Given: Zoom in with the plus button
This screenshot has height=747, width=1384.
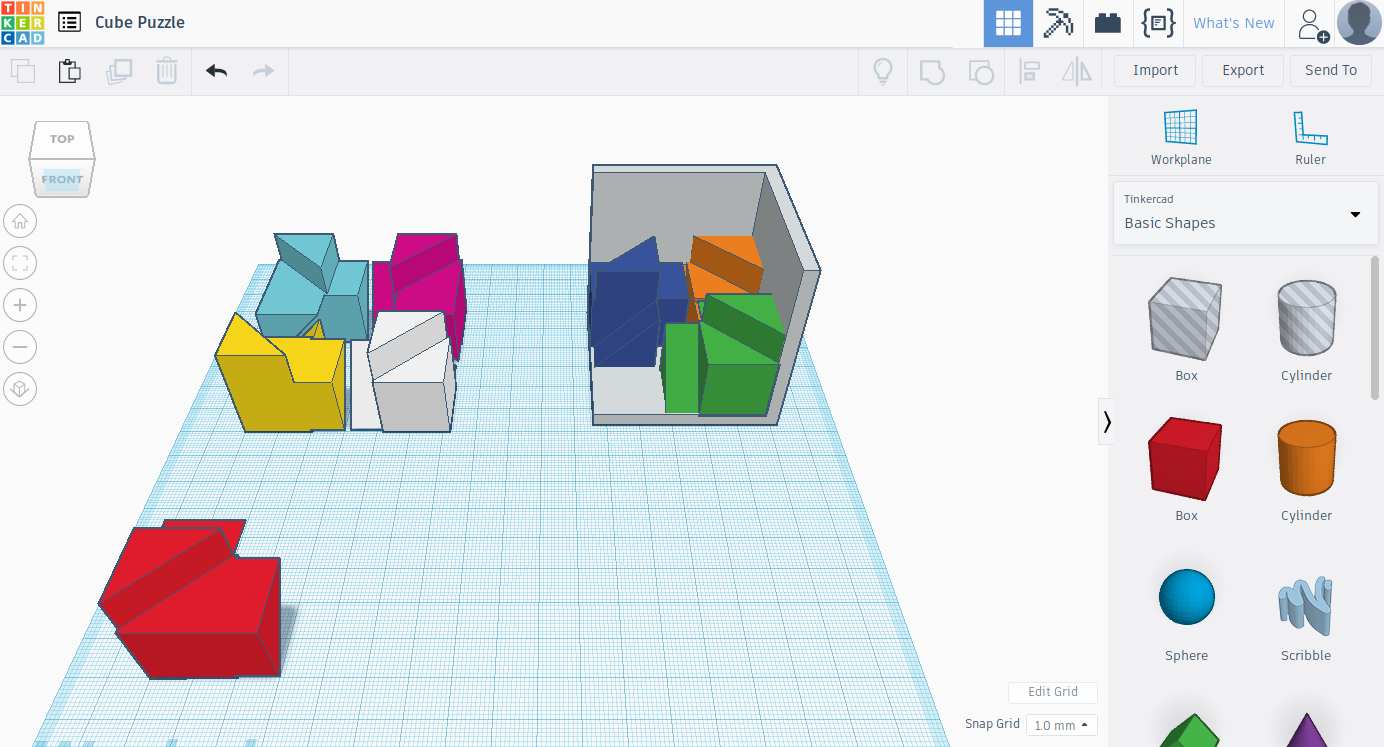Looking at the screenshot, I should [20, 305].
